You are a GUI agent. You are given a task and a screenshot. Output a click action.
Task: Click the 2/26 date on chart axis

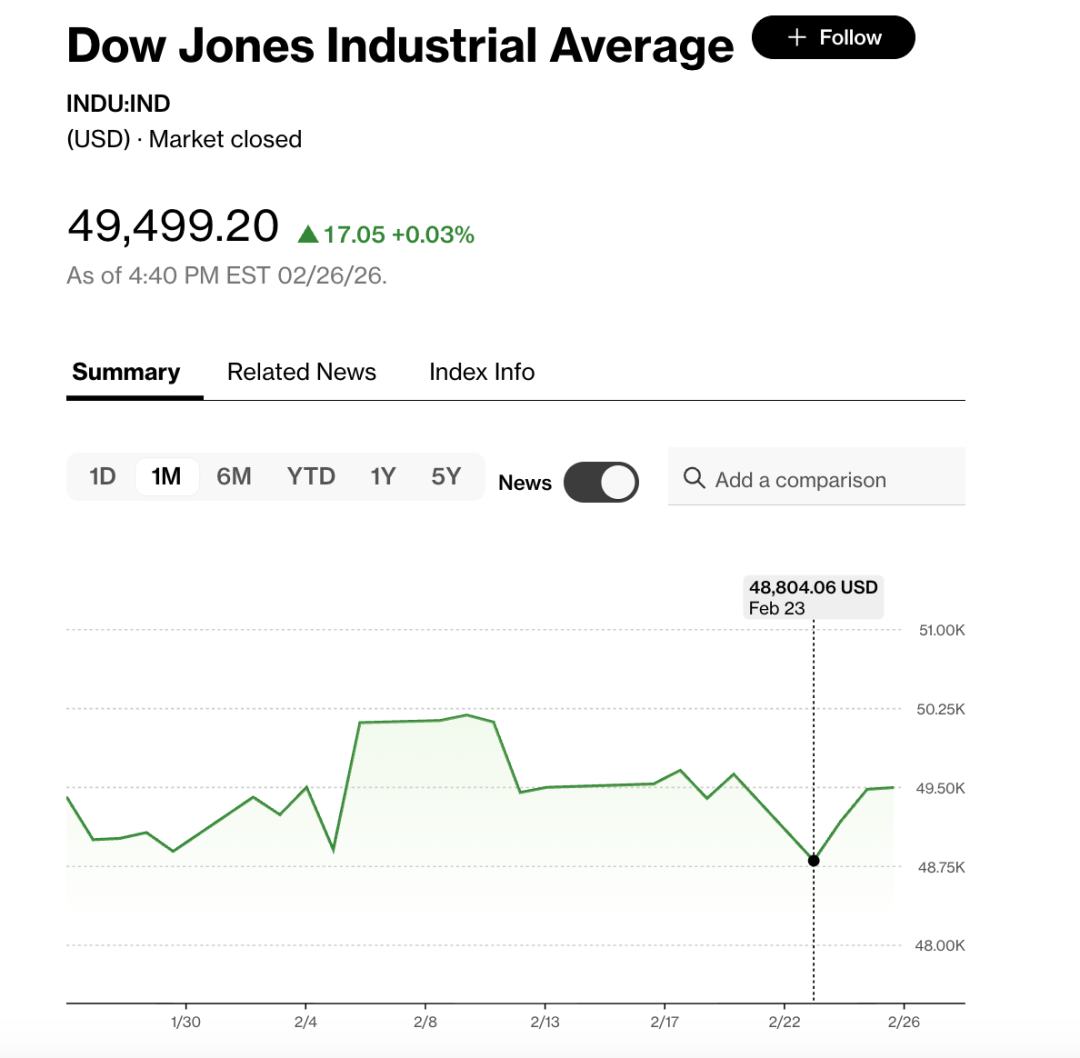[x=904, y=1022]
